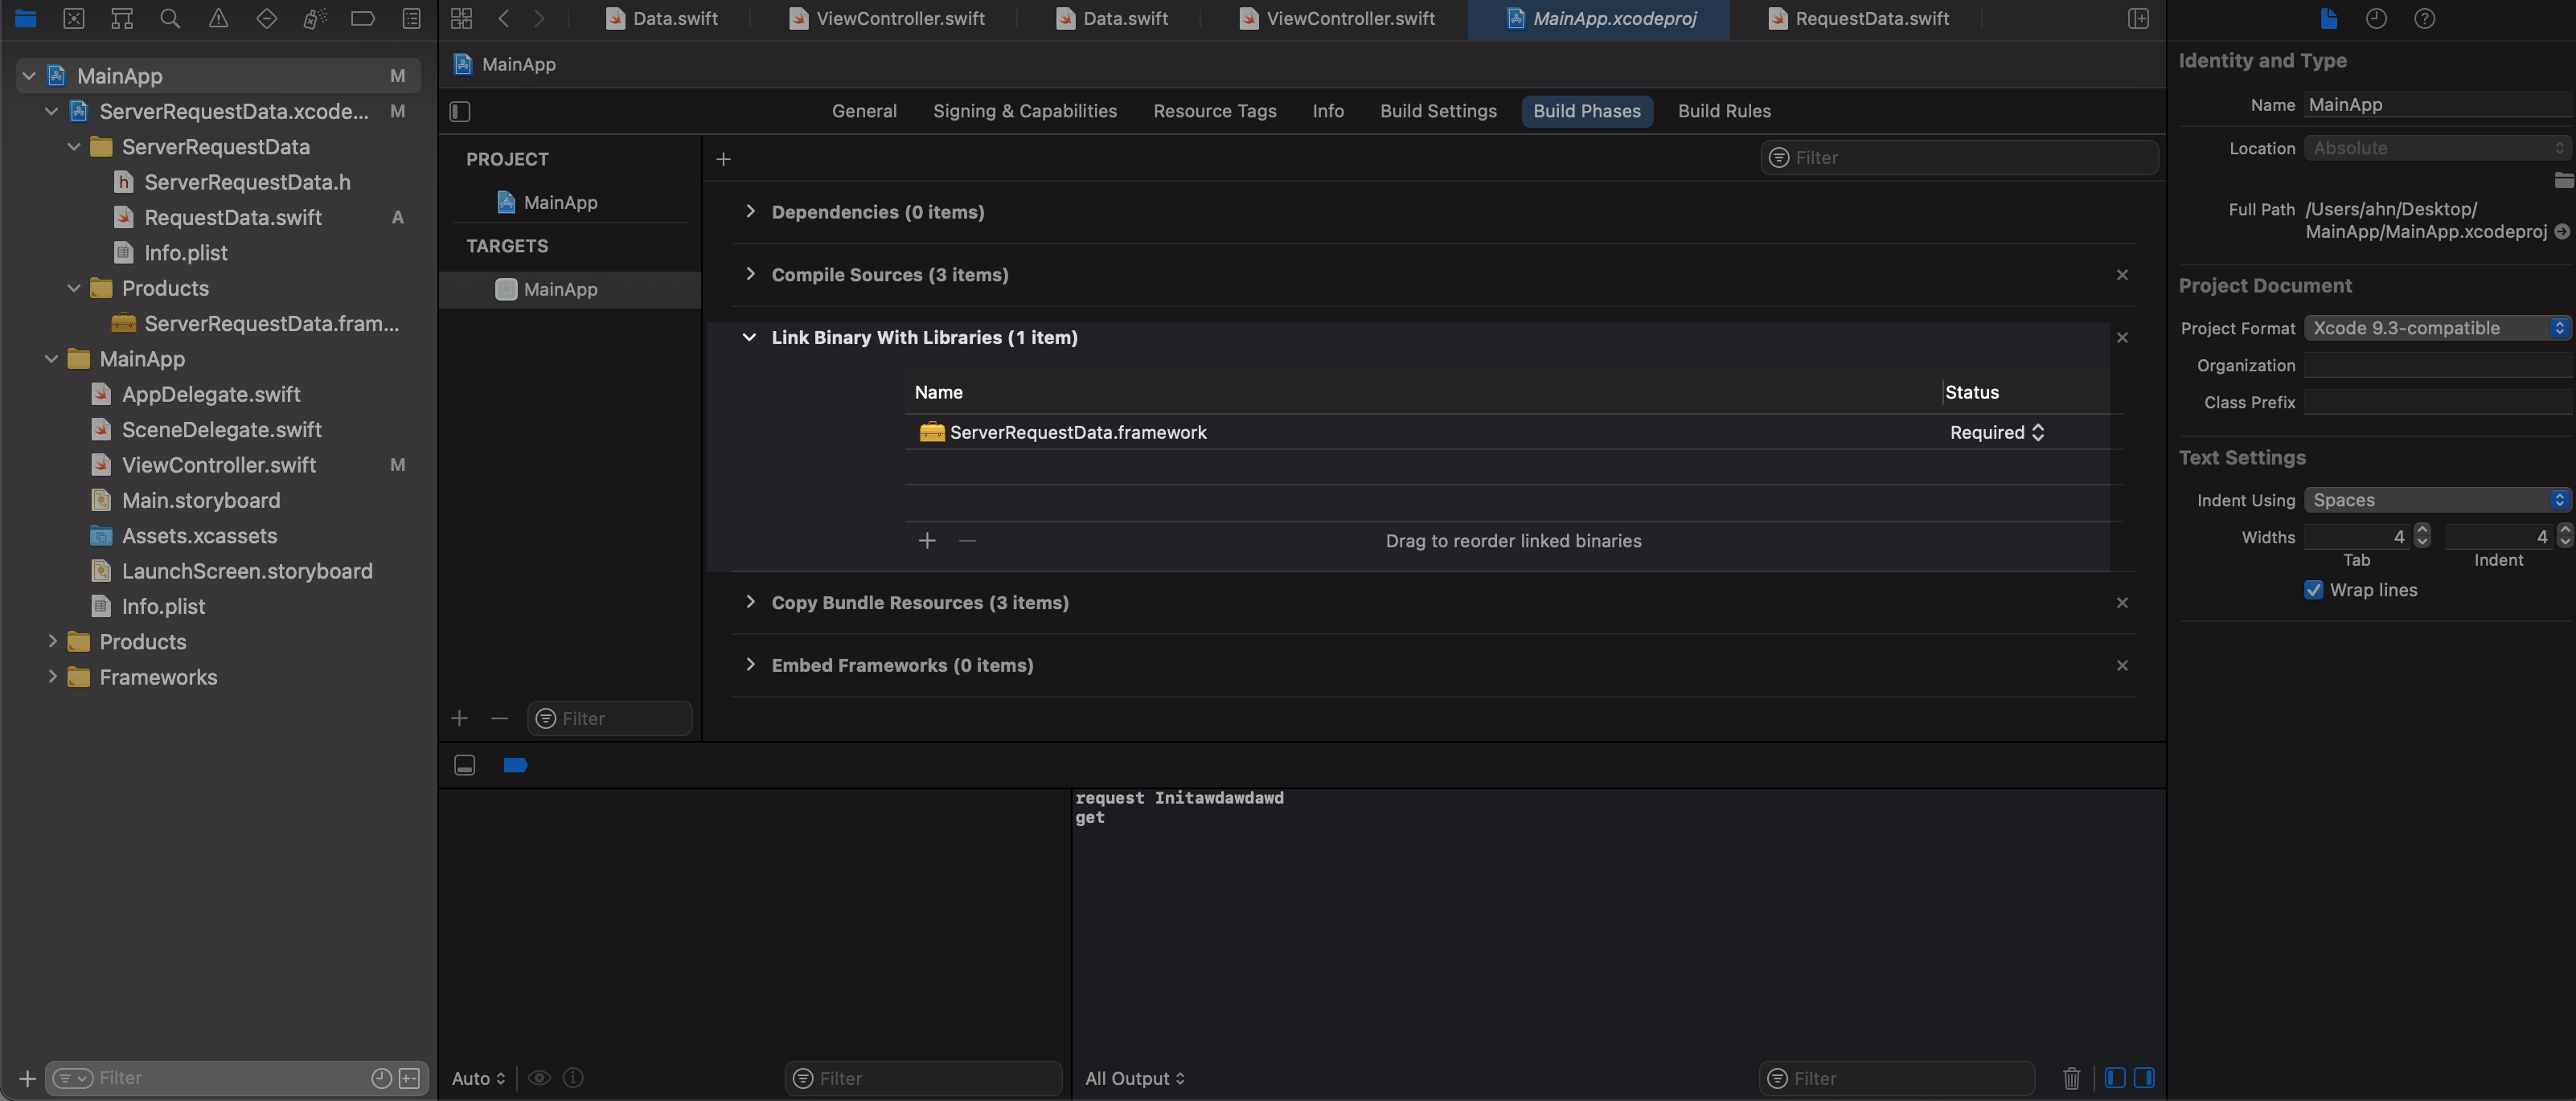2576x1101 pixels.
Task: Click the trash icon to clear console
Action: click(2071, 1078)
